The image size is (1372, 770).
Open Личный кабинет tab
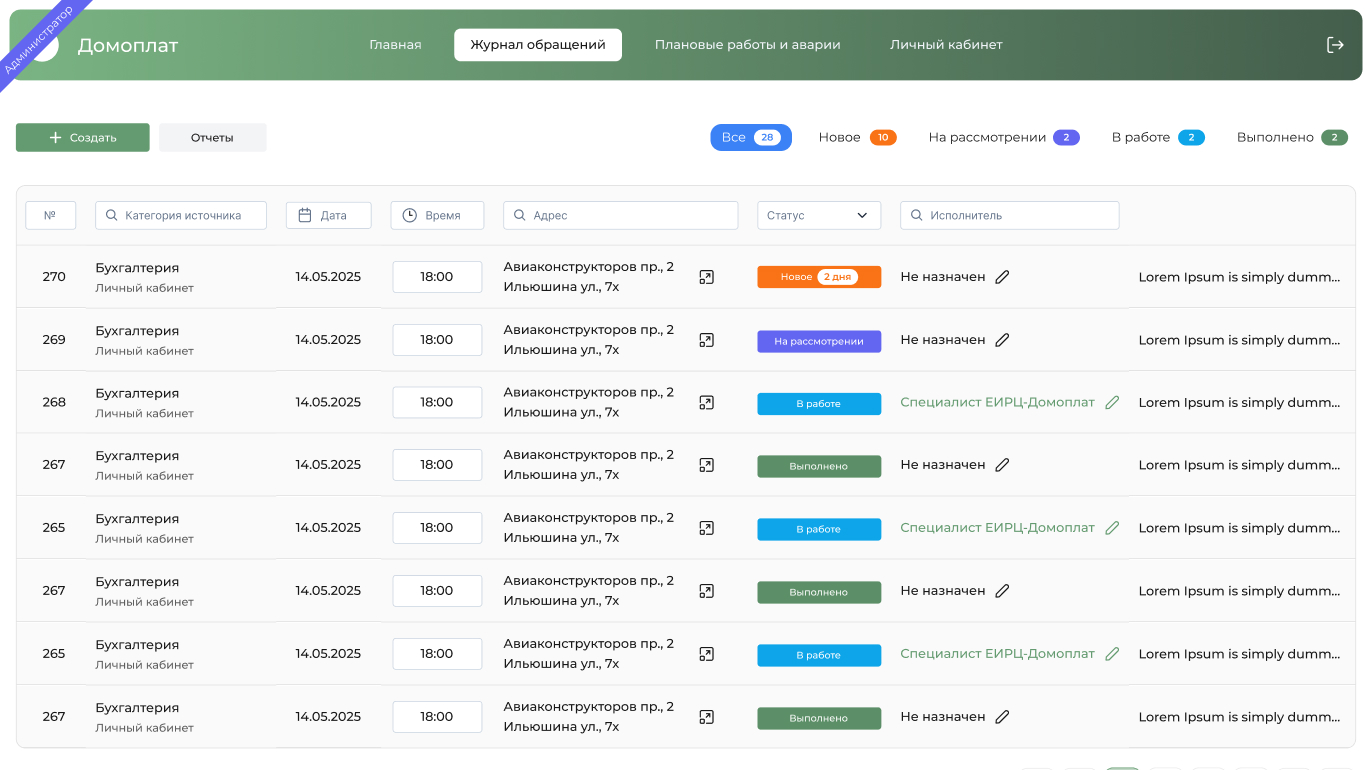click(946, 45)
